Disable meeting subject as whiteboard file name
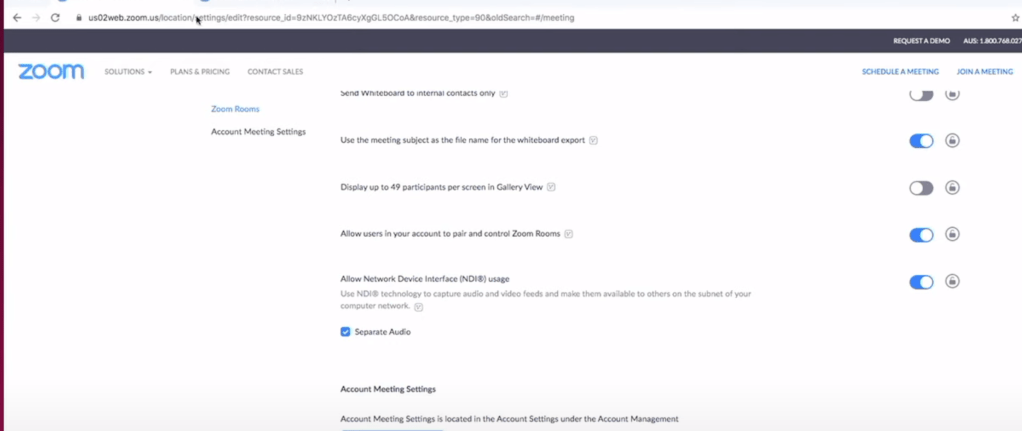 [921, 141]
